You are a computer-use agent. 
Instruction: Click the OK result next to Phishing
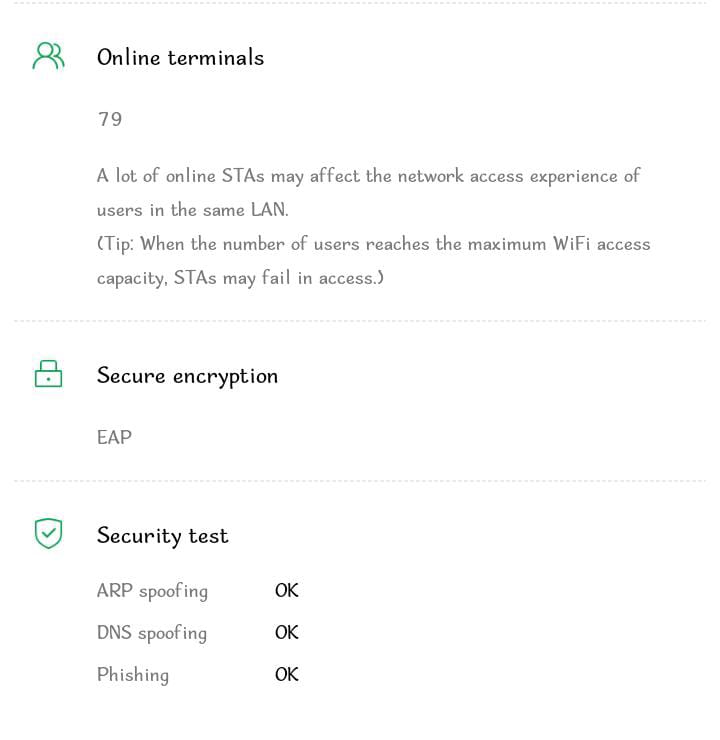pyautogui.click(x=287, y=675)
